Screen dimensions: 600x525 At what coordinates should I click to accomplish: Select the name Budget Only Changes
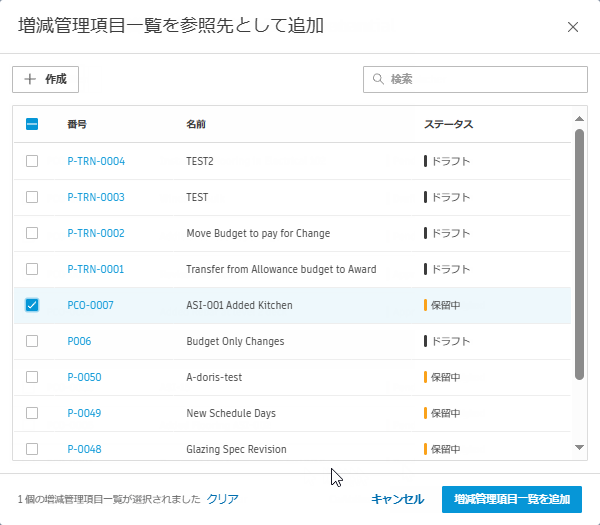(x=235, y=341)
